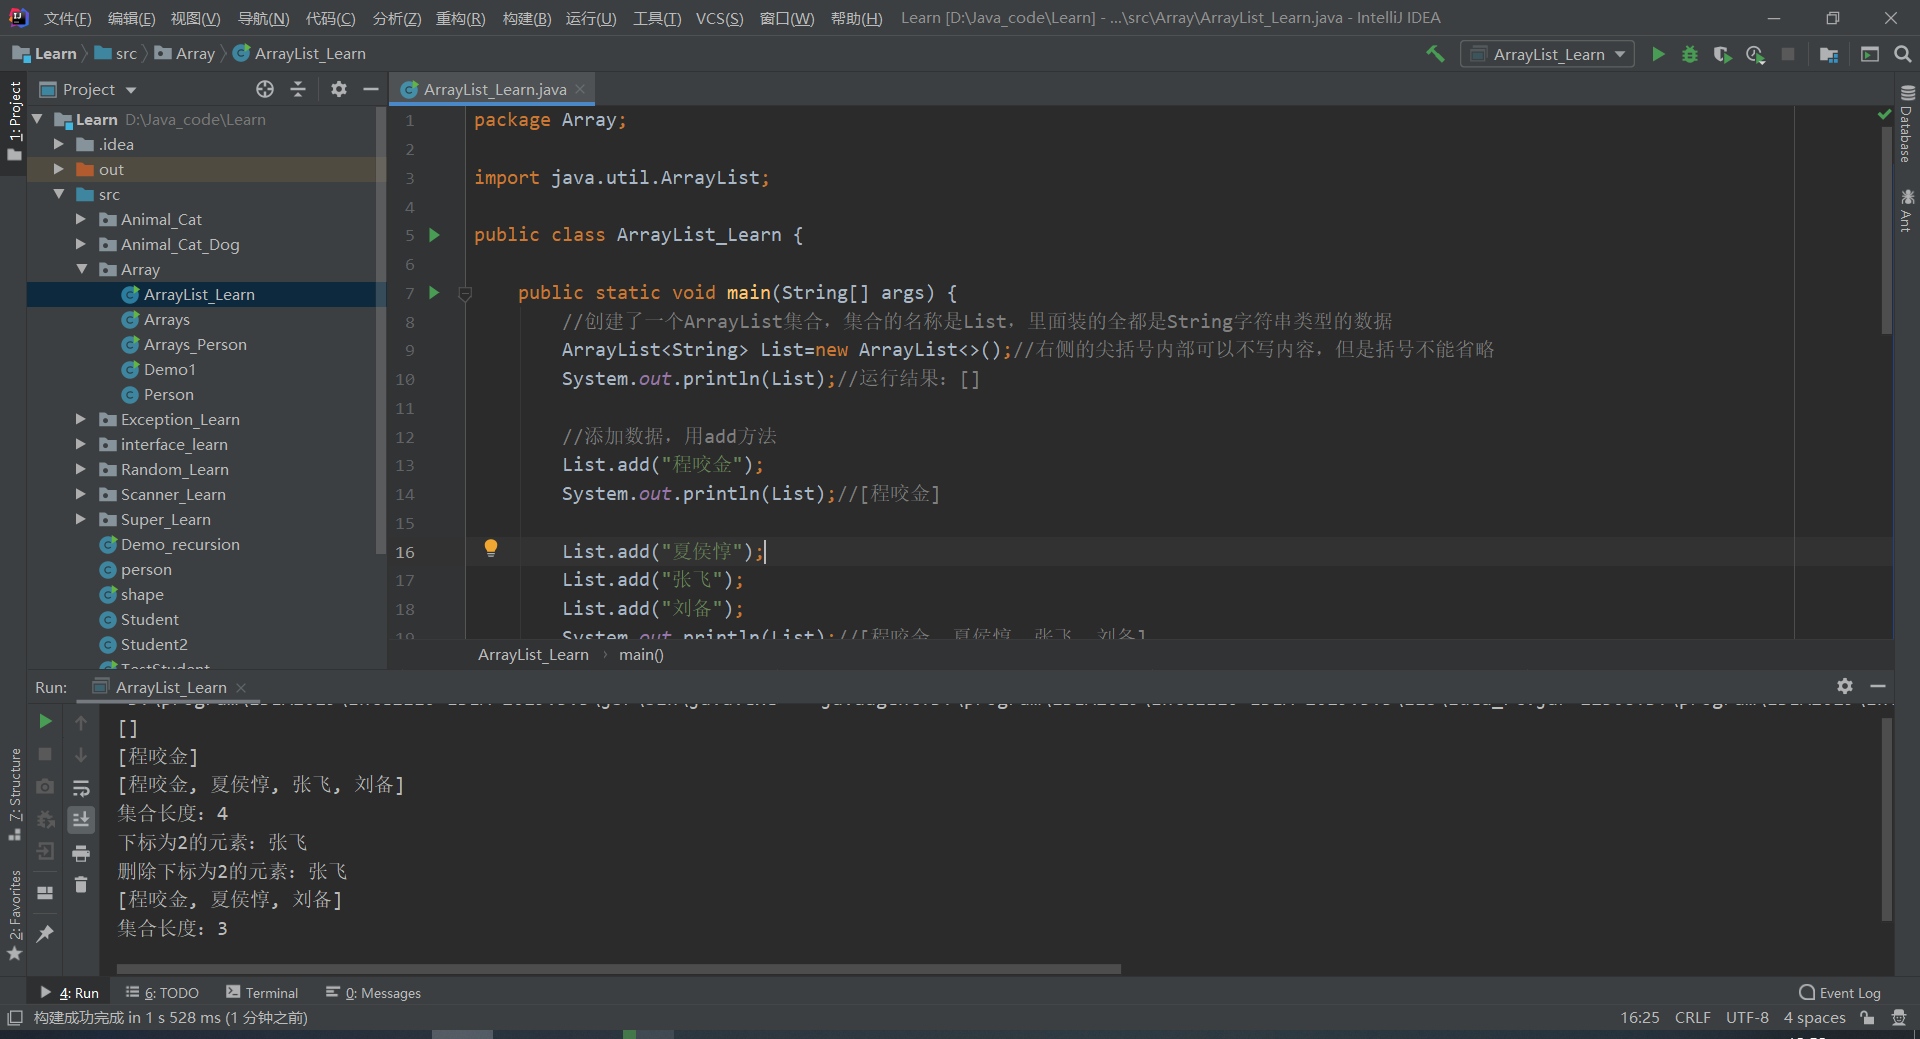Image resolution: width=1920 pixels, height=1039 pixels.
Task: Open Run panel settings gear
Action: pos(1845,686)
